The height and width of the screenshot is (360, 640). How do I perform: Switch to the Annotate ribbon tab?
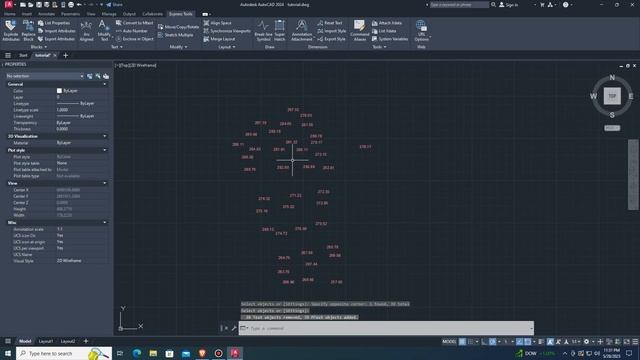click(x=46, y=14)
